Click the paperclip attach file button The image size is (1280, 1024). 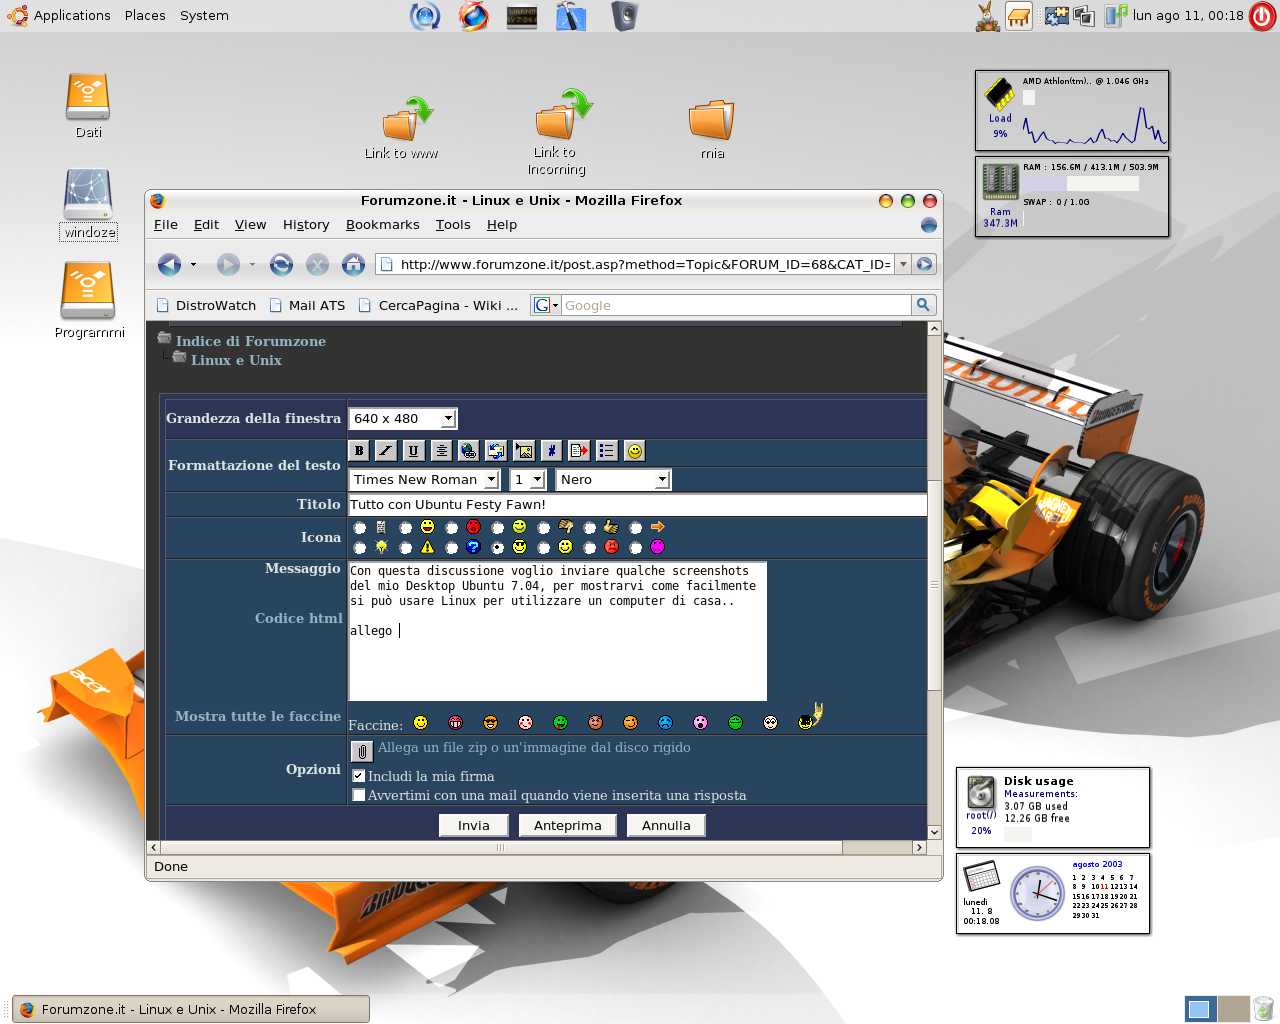pos(362,750)
